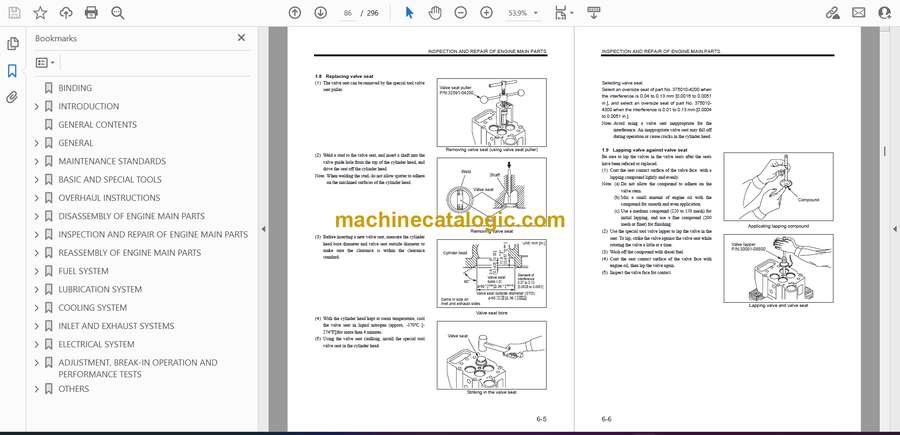This screenshot has height=435, width=900.
Task: Click the '1.9 Lapping valve against valve seat' heading
Action: (644, 150)
